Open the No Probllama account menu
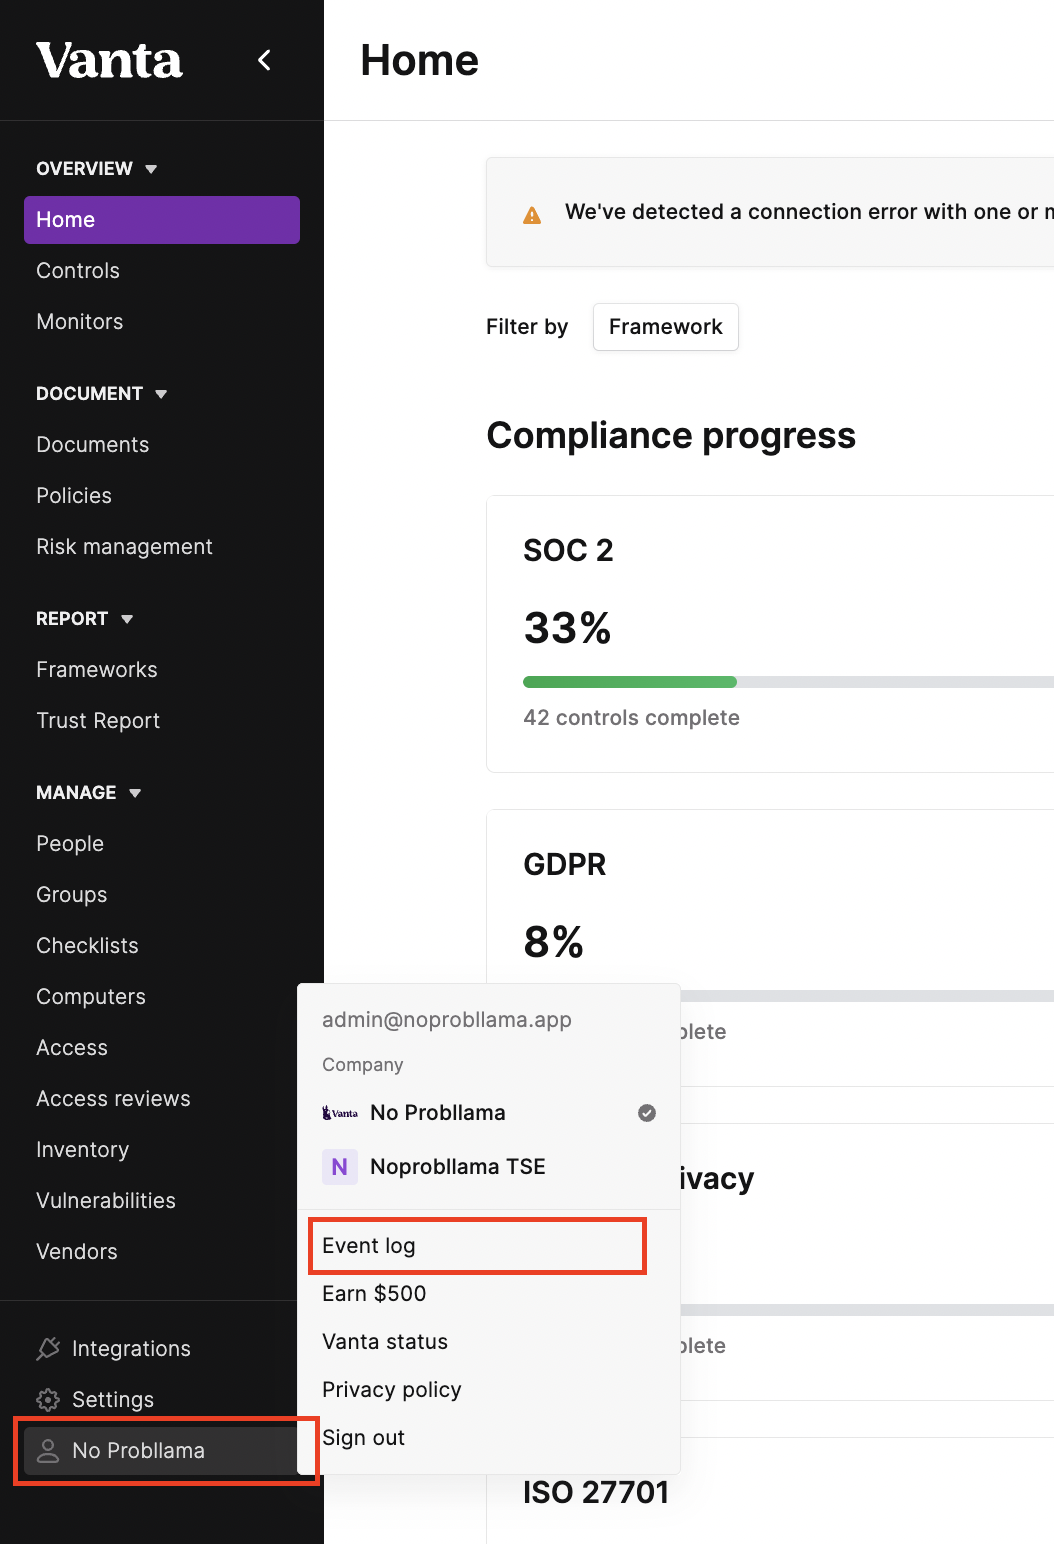Image resolution: width=1054 pixels, height=1544 pixels. 161,1451
